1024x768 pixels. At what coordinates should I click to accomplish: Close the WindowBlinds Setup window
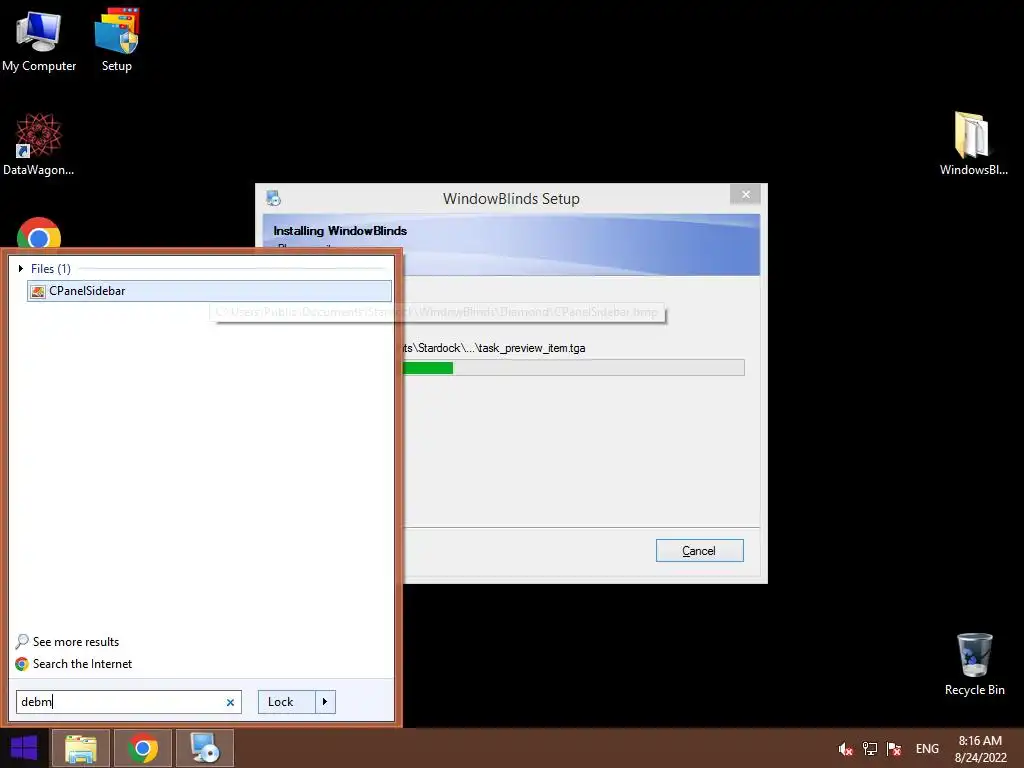pos(745,195)
